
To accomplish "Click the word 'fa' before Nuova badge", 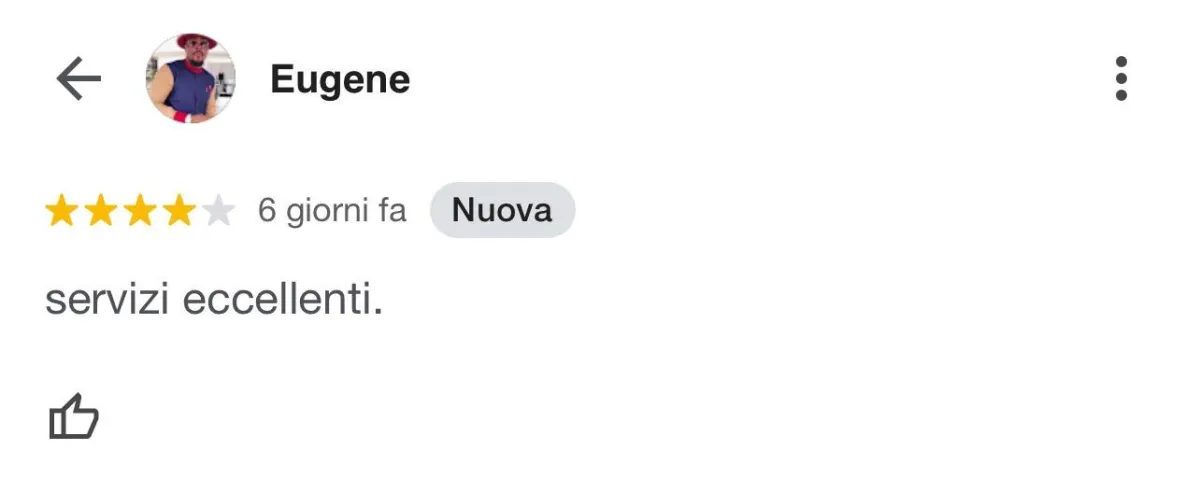I will pos(391,211).
